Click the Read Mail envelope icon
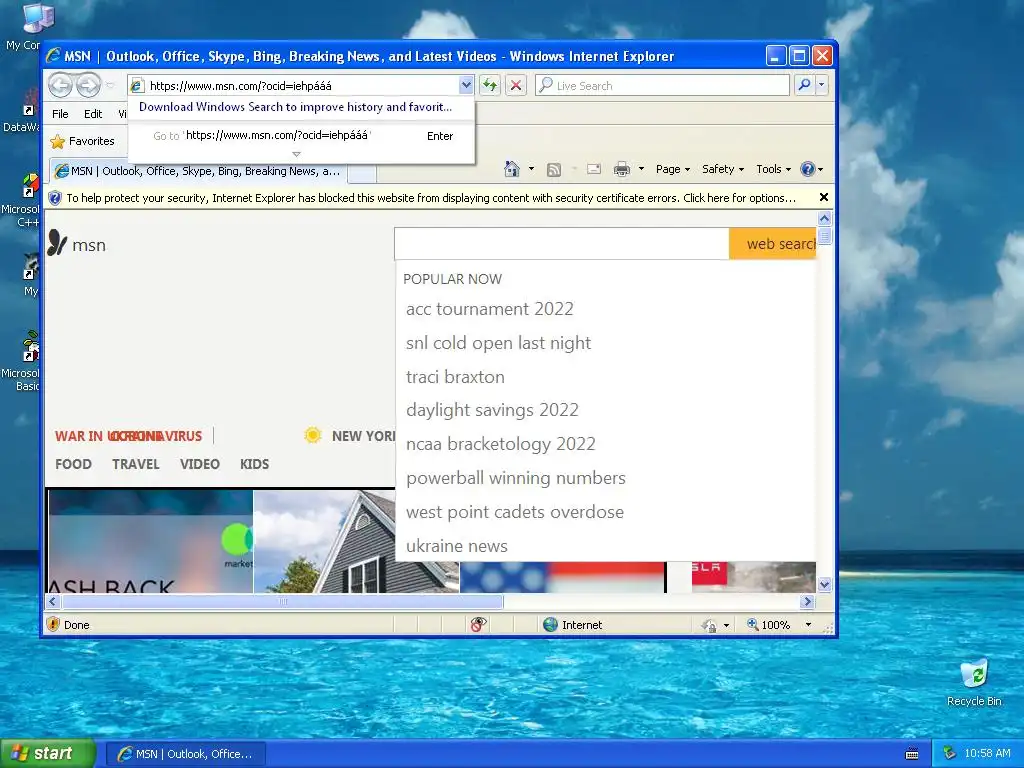This screenshot has height=768, width=1024. (594, 169)
